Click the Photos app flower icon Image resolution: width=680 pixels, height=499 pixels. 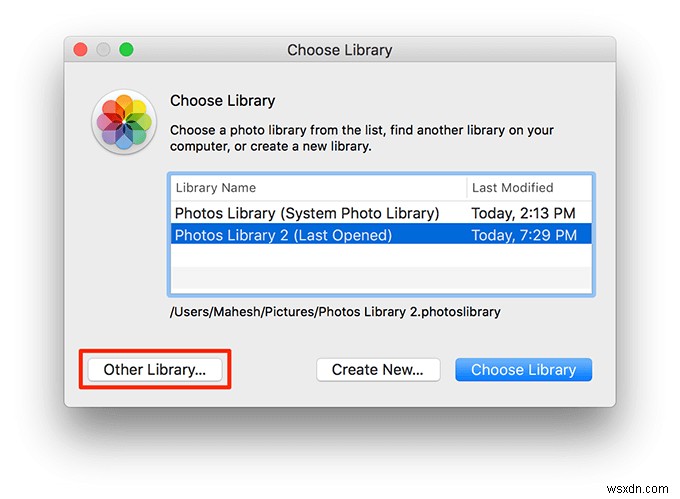coord(124,122)
